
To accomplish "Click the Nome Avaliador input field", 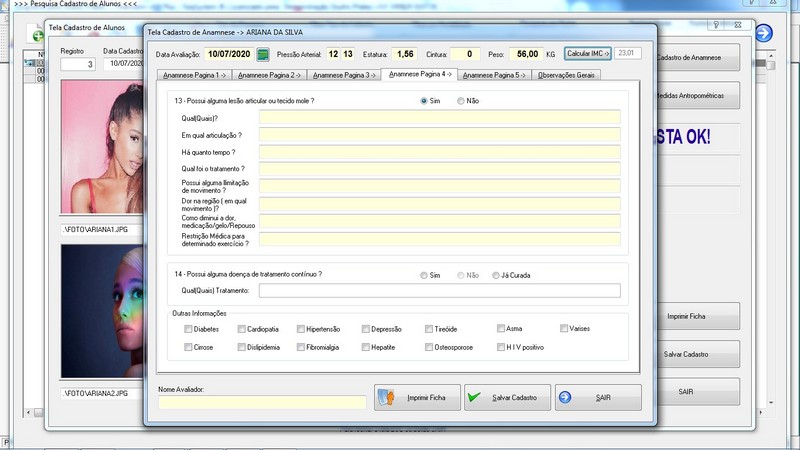I will tap(262, 402).
